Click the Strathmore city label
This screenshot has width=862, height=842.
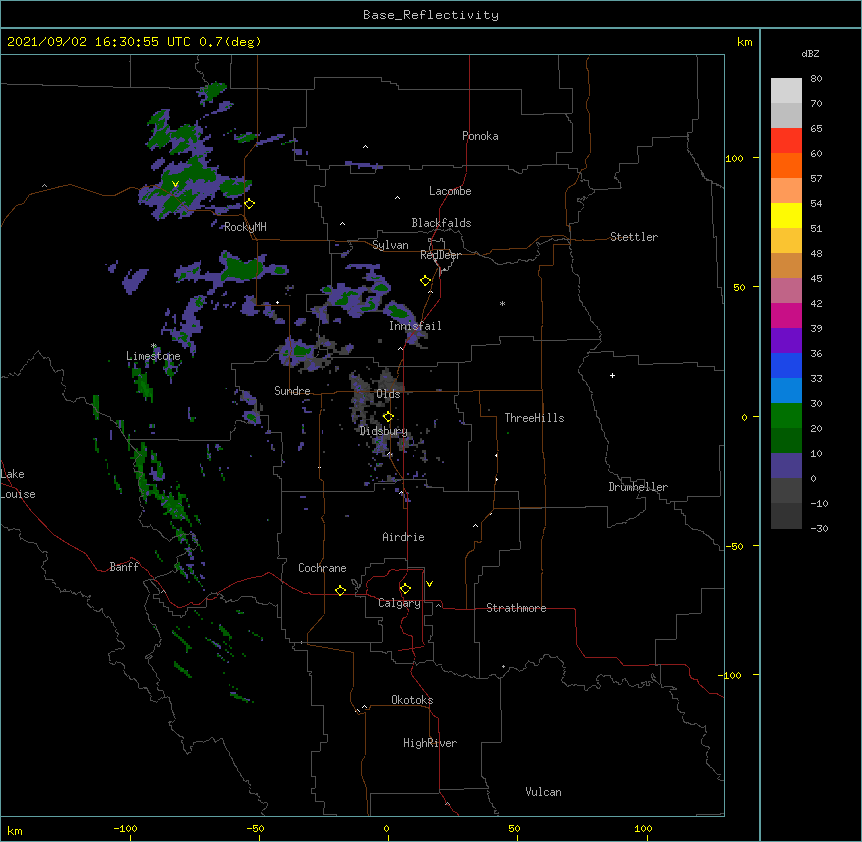point(516,608)
